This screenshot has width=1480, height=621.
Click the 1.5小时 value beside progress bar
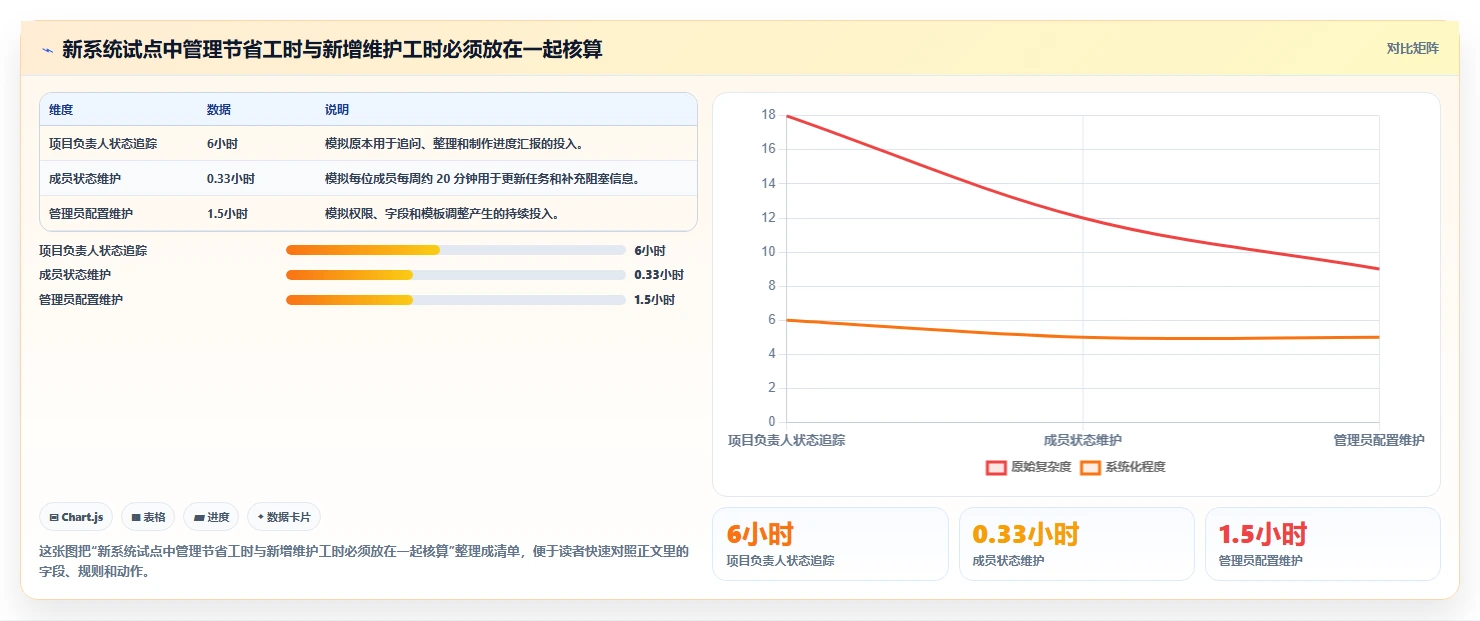[x=654, y=300]
